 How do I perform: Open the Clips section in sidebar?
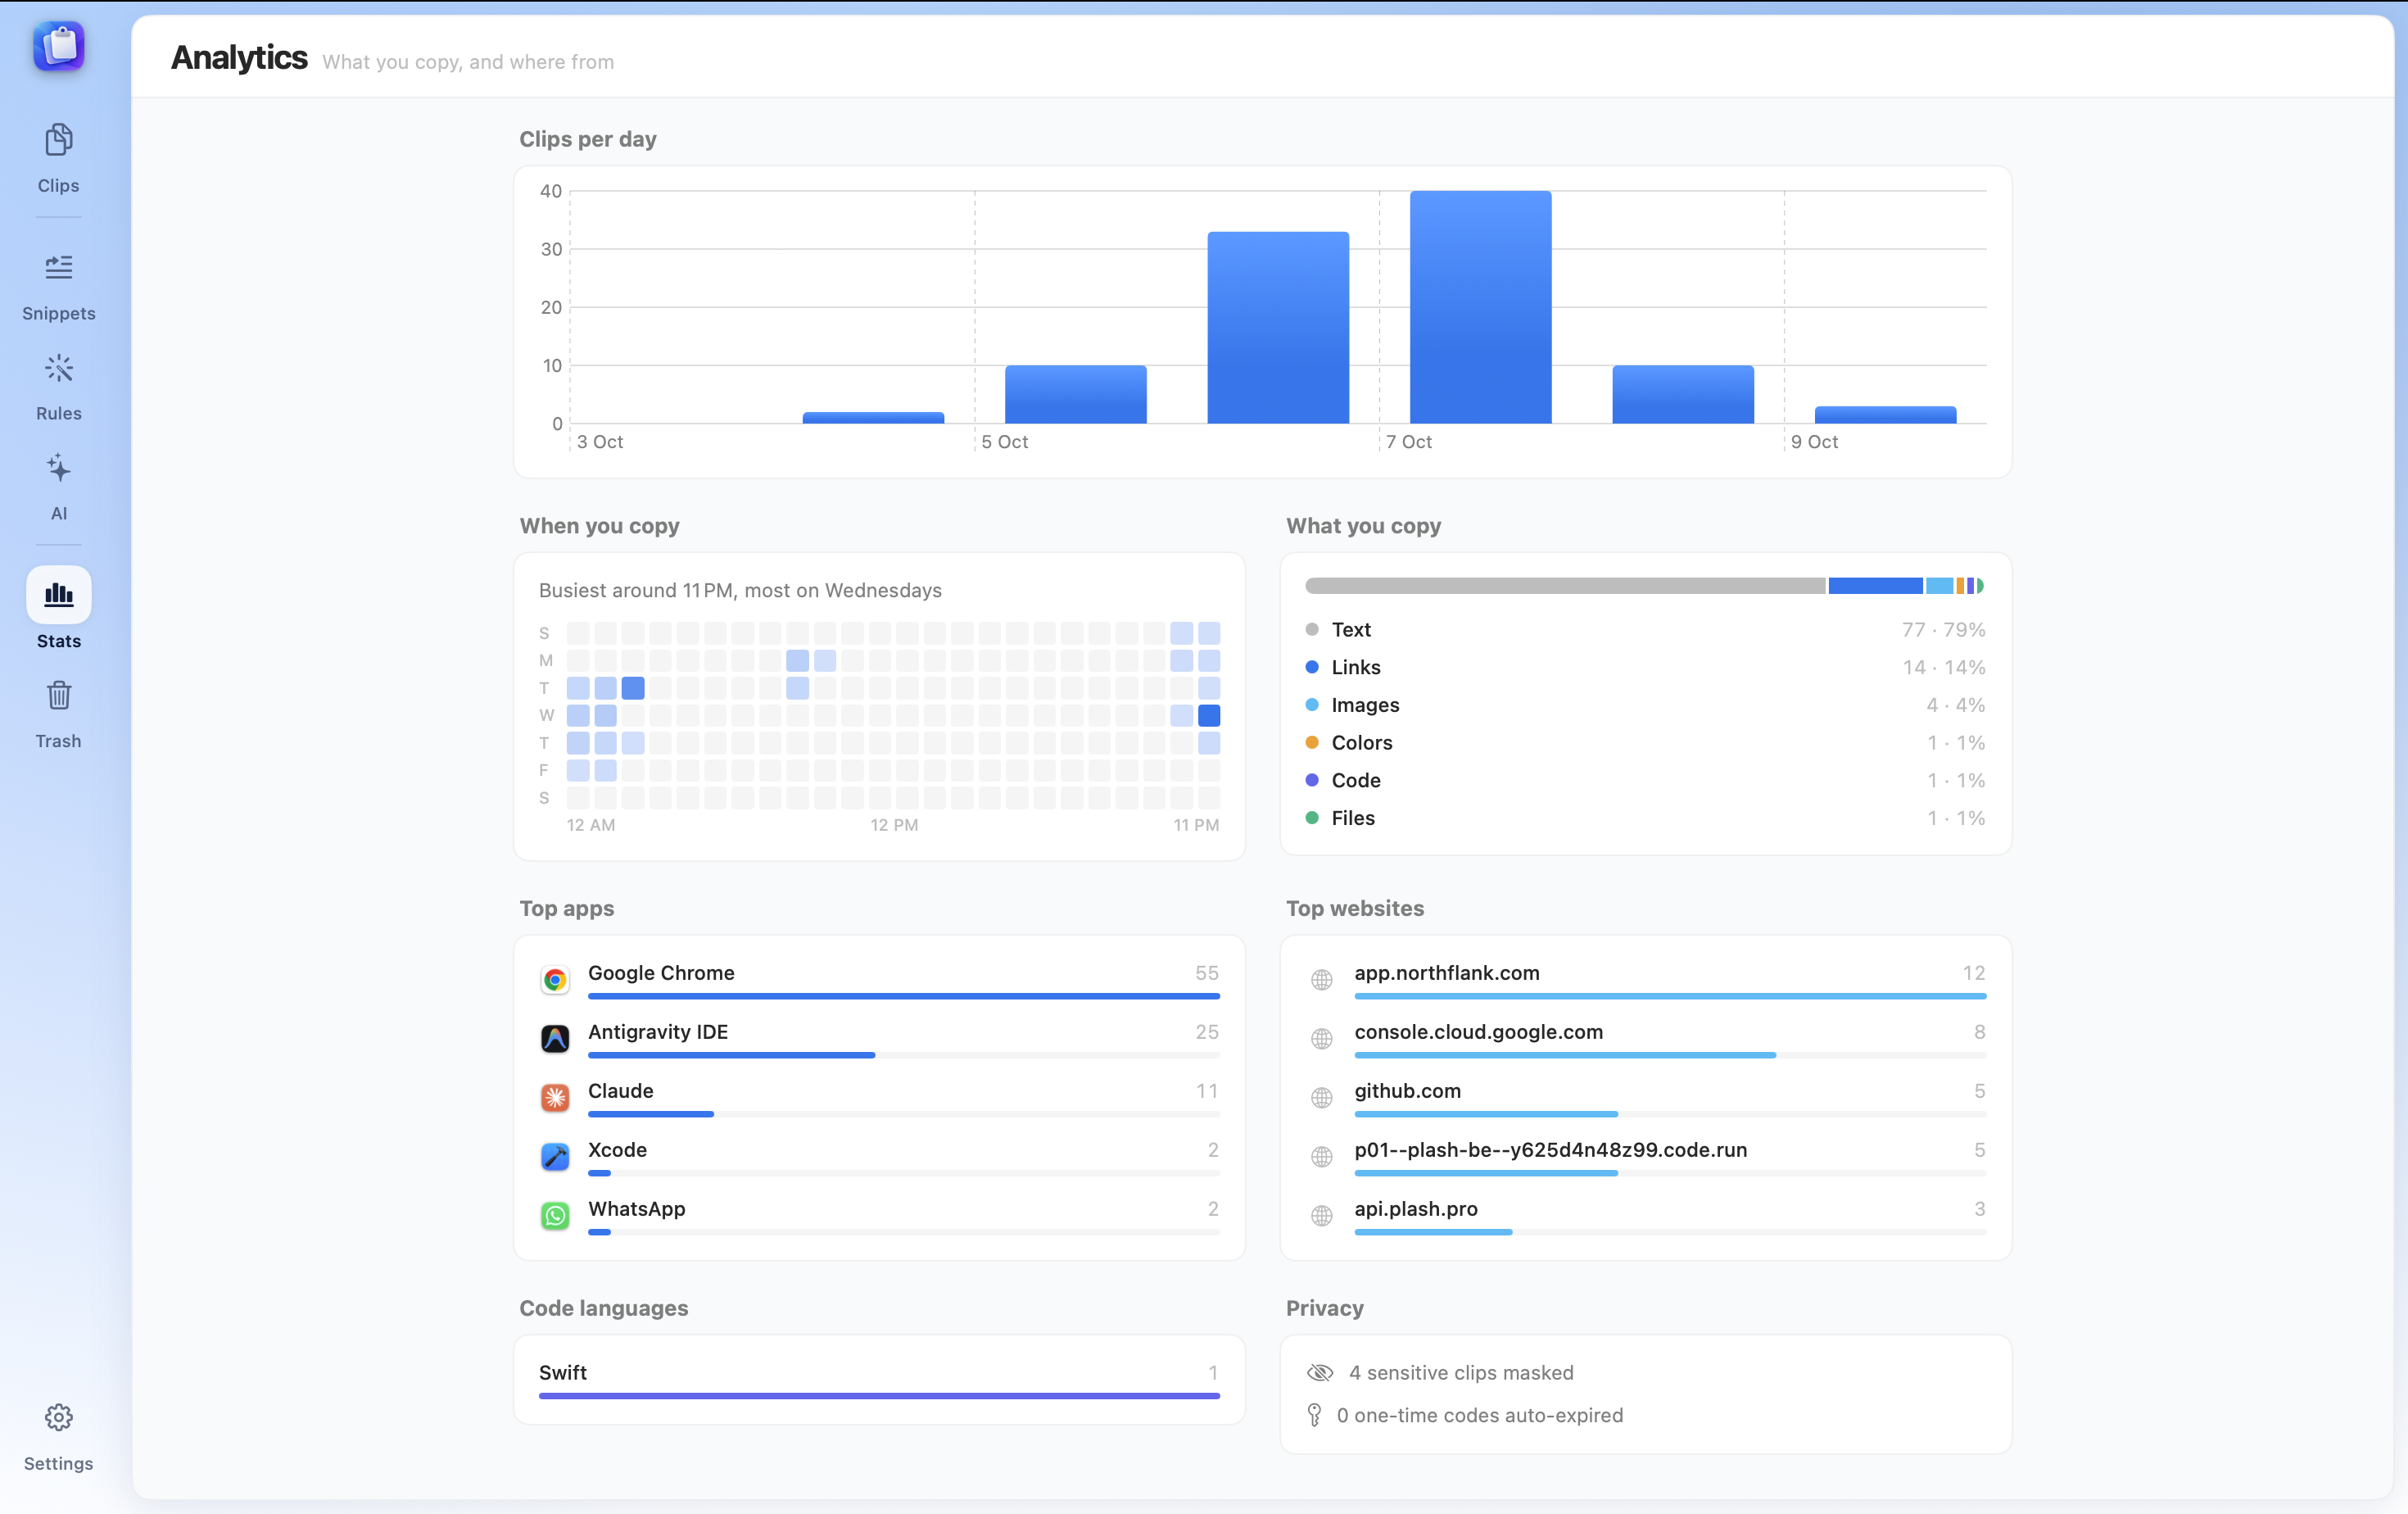coord(58,158)
